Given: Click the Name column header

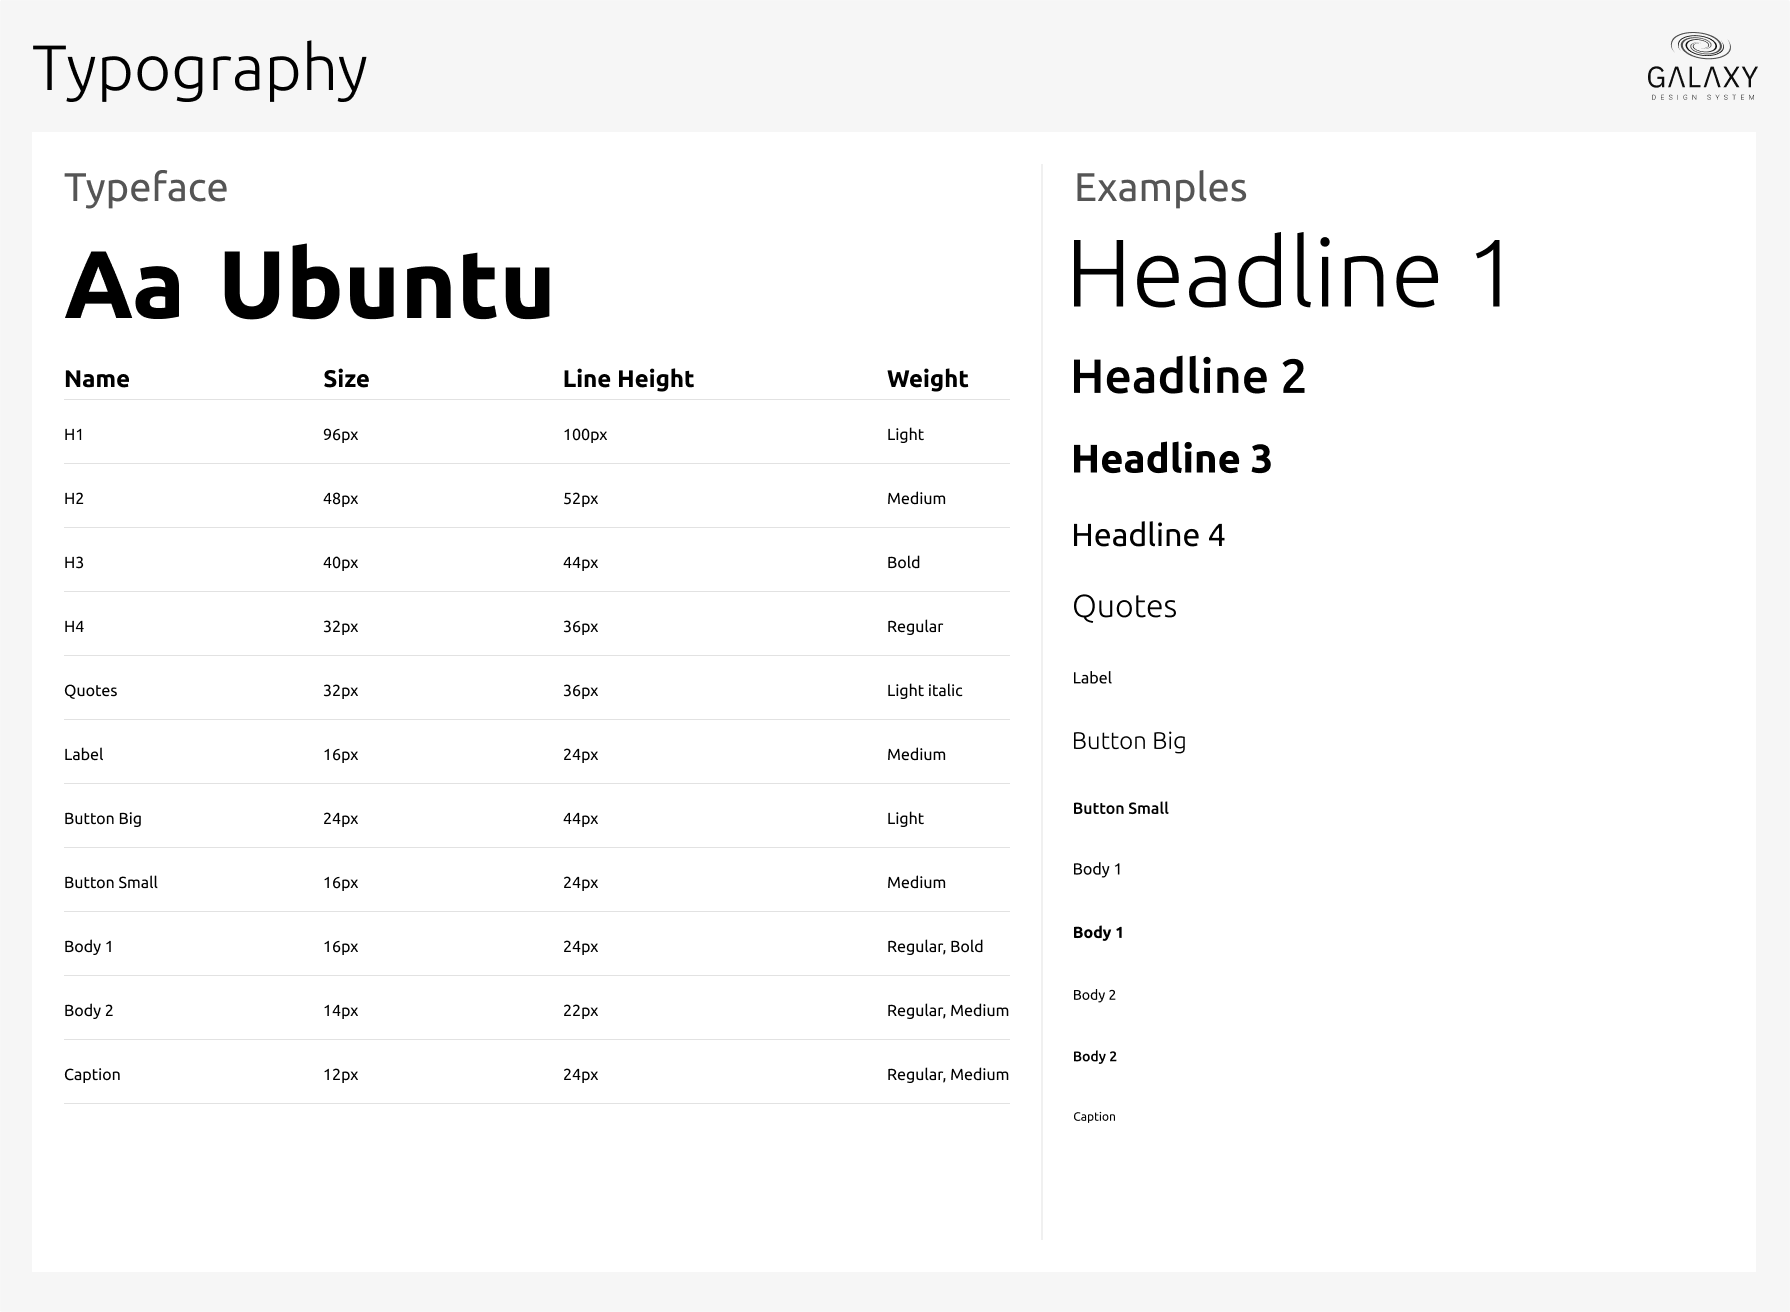Looking at the screenshot, I should [97, 379].
